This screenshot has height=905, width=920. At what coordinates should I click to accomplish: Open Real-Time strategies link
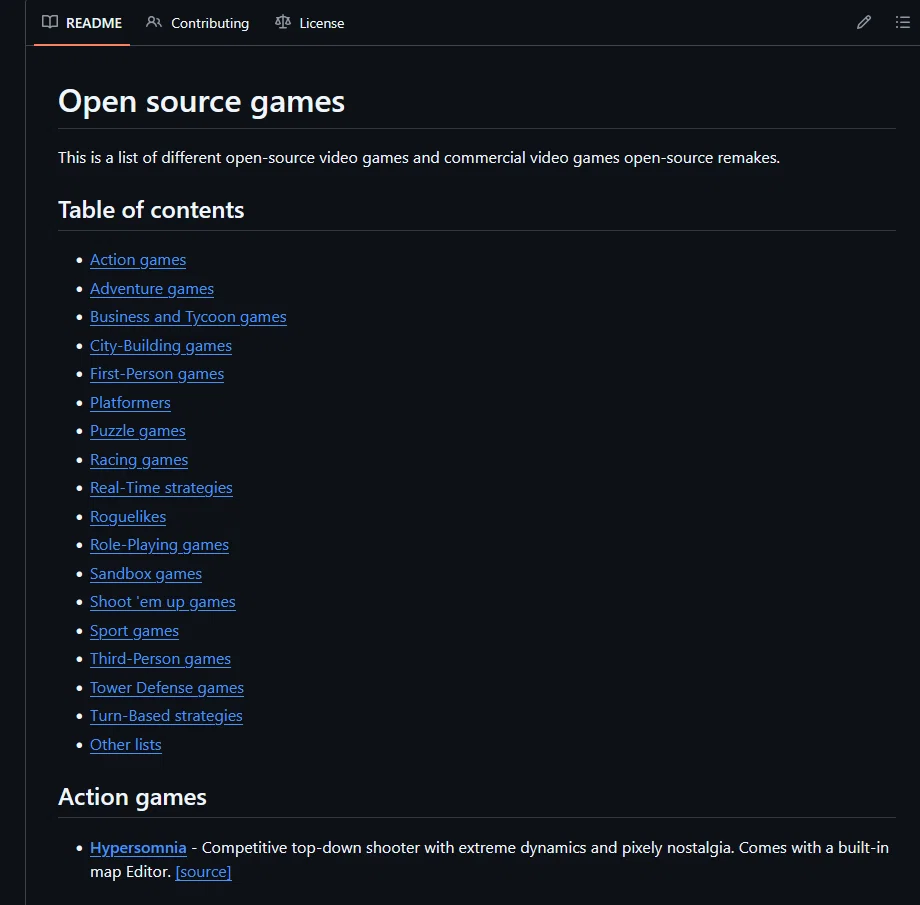(x=161, y=488)
